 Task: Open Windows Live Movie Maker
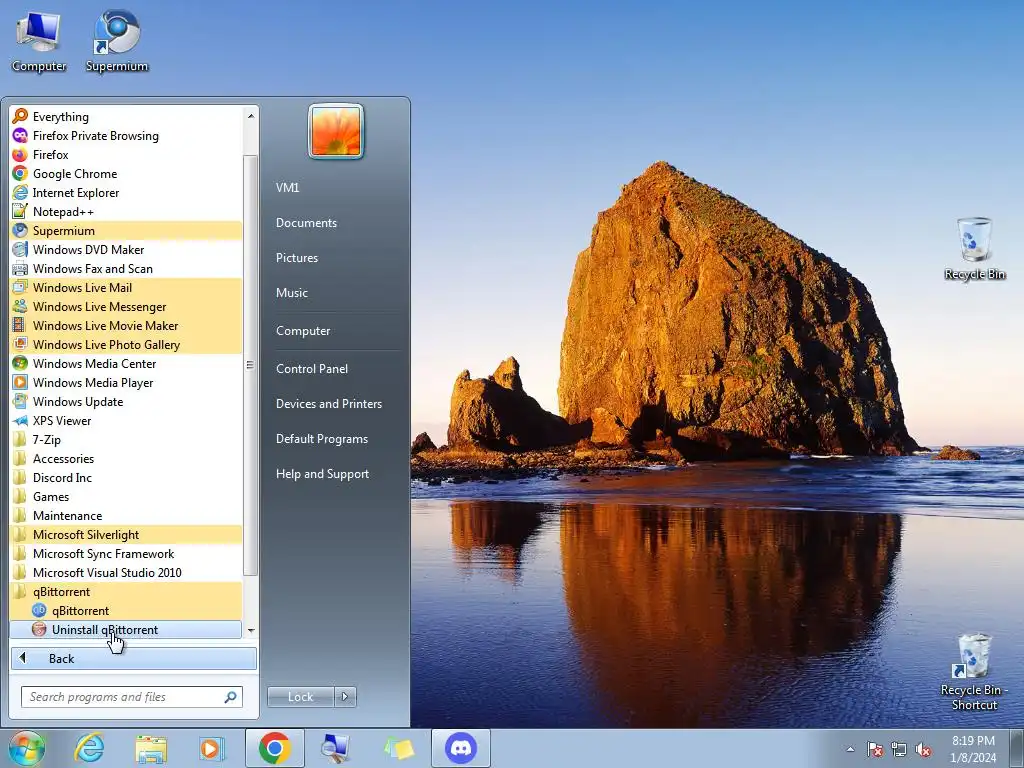pos(126,325)
